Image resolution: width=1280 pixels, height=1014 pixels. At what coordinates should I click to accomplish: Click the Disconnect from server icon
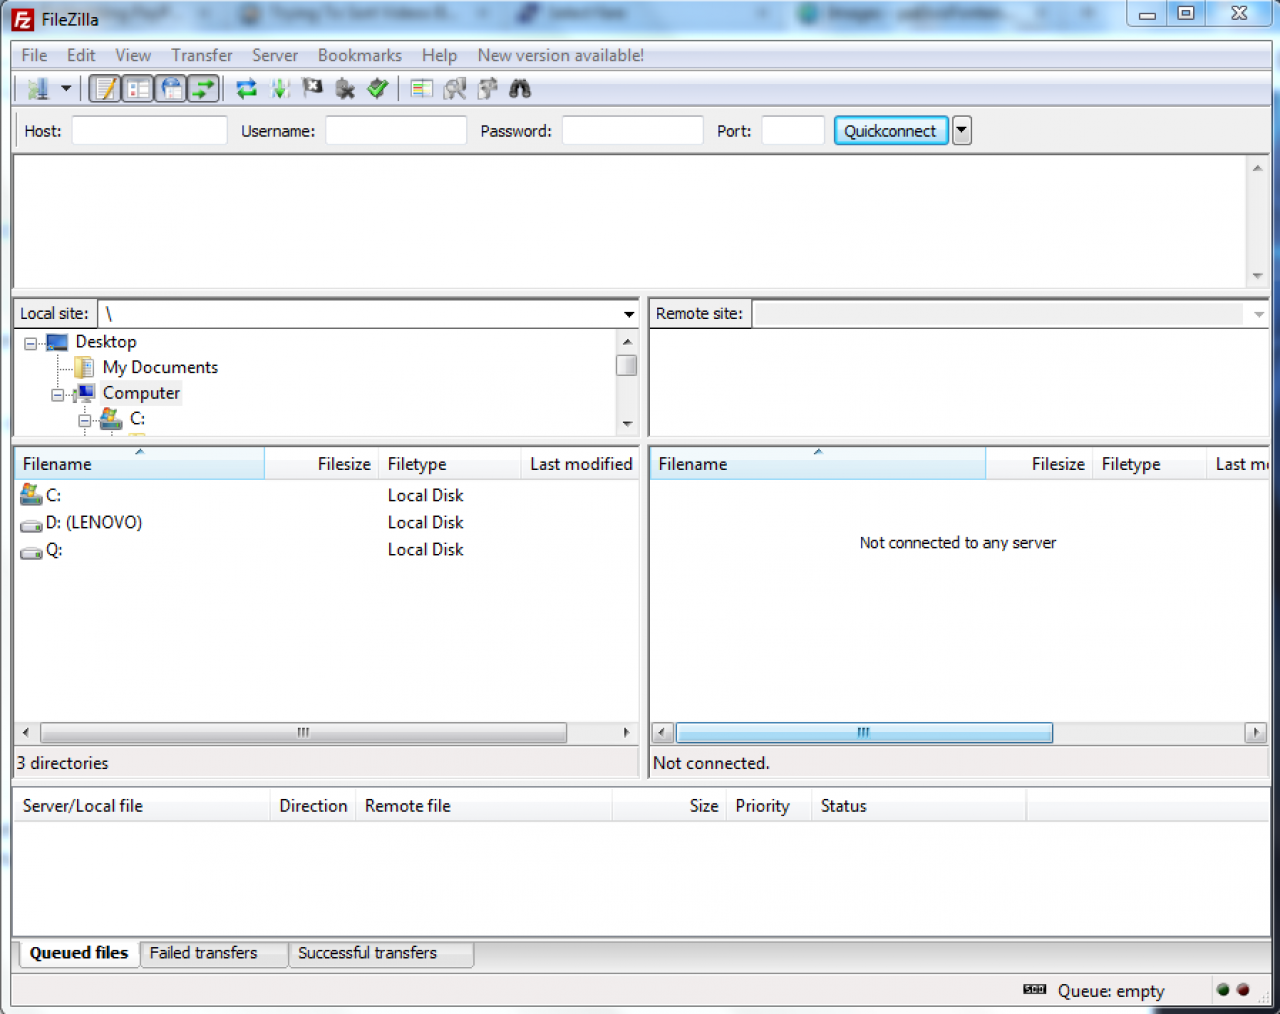click(345, 89)
